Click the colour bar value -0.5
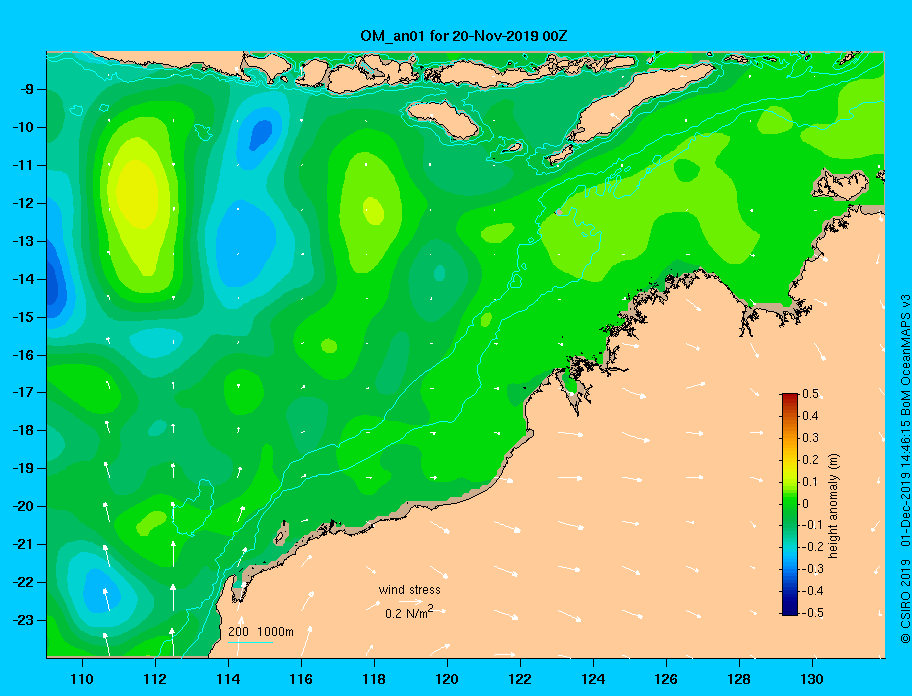Image resolution: width=912 pixels, height=696 pixels. (x=813, y=613)
